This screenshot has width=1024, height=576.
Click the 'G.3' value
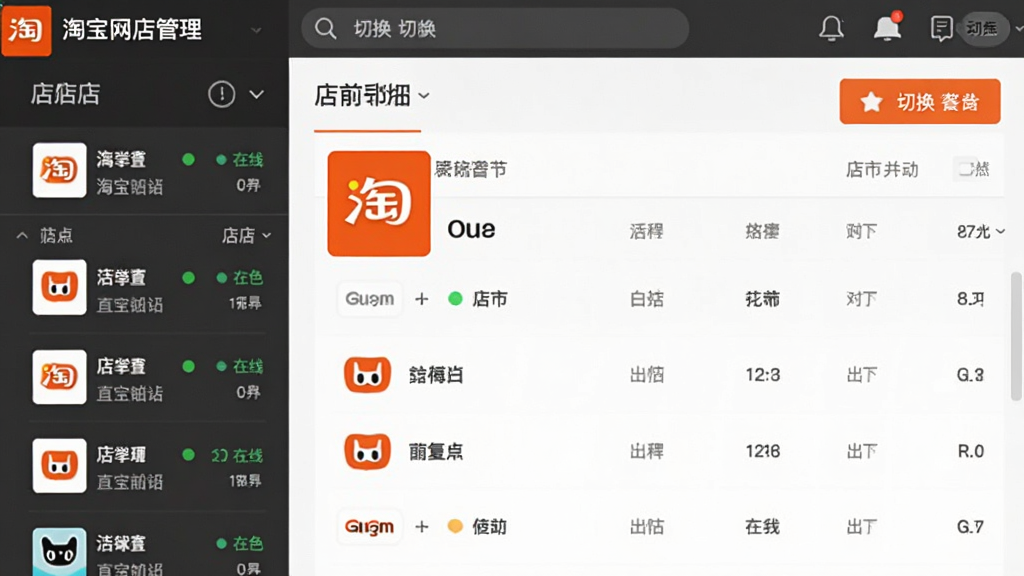pos(970,375)
